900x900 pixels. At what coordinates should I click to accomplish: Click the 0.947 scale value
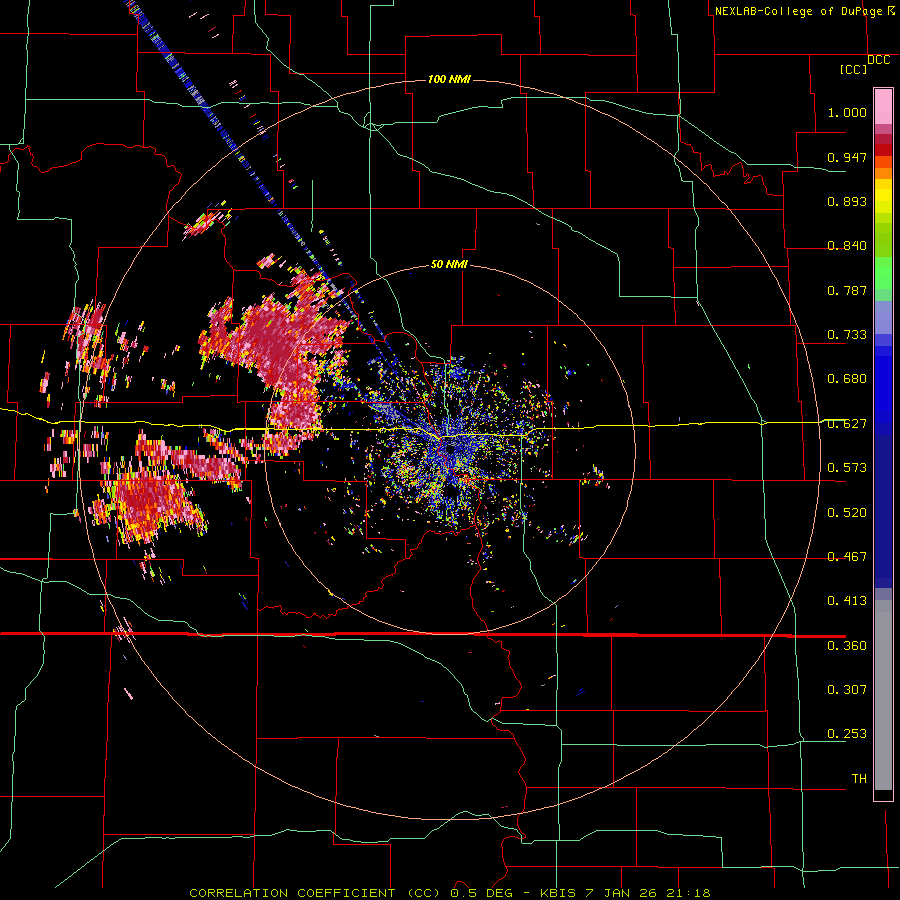[x=847, y=157]
